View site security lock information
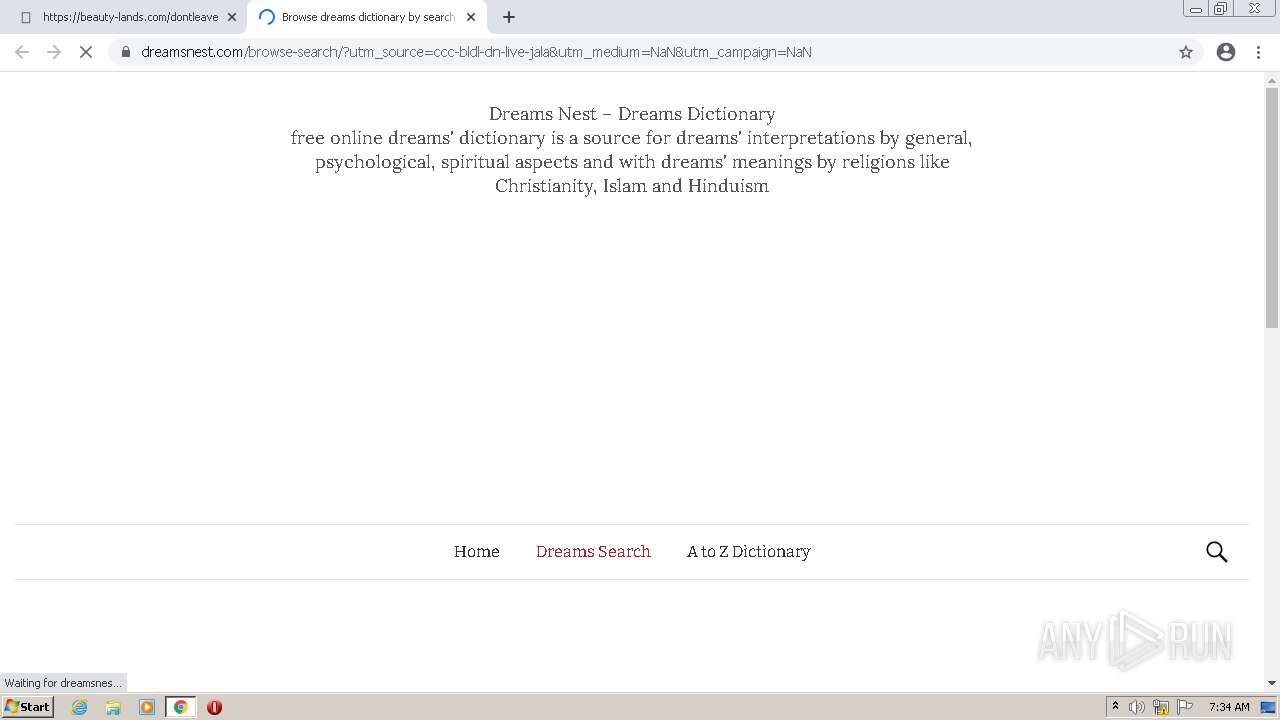 125,52
